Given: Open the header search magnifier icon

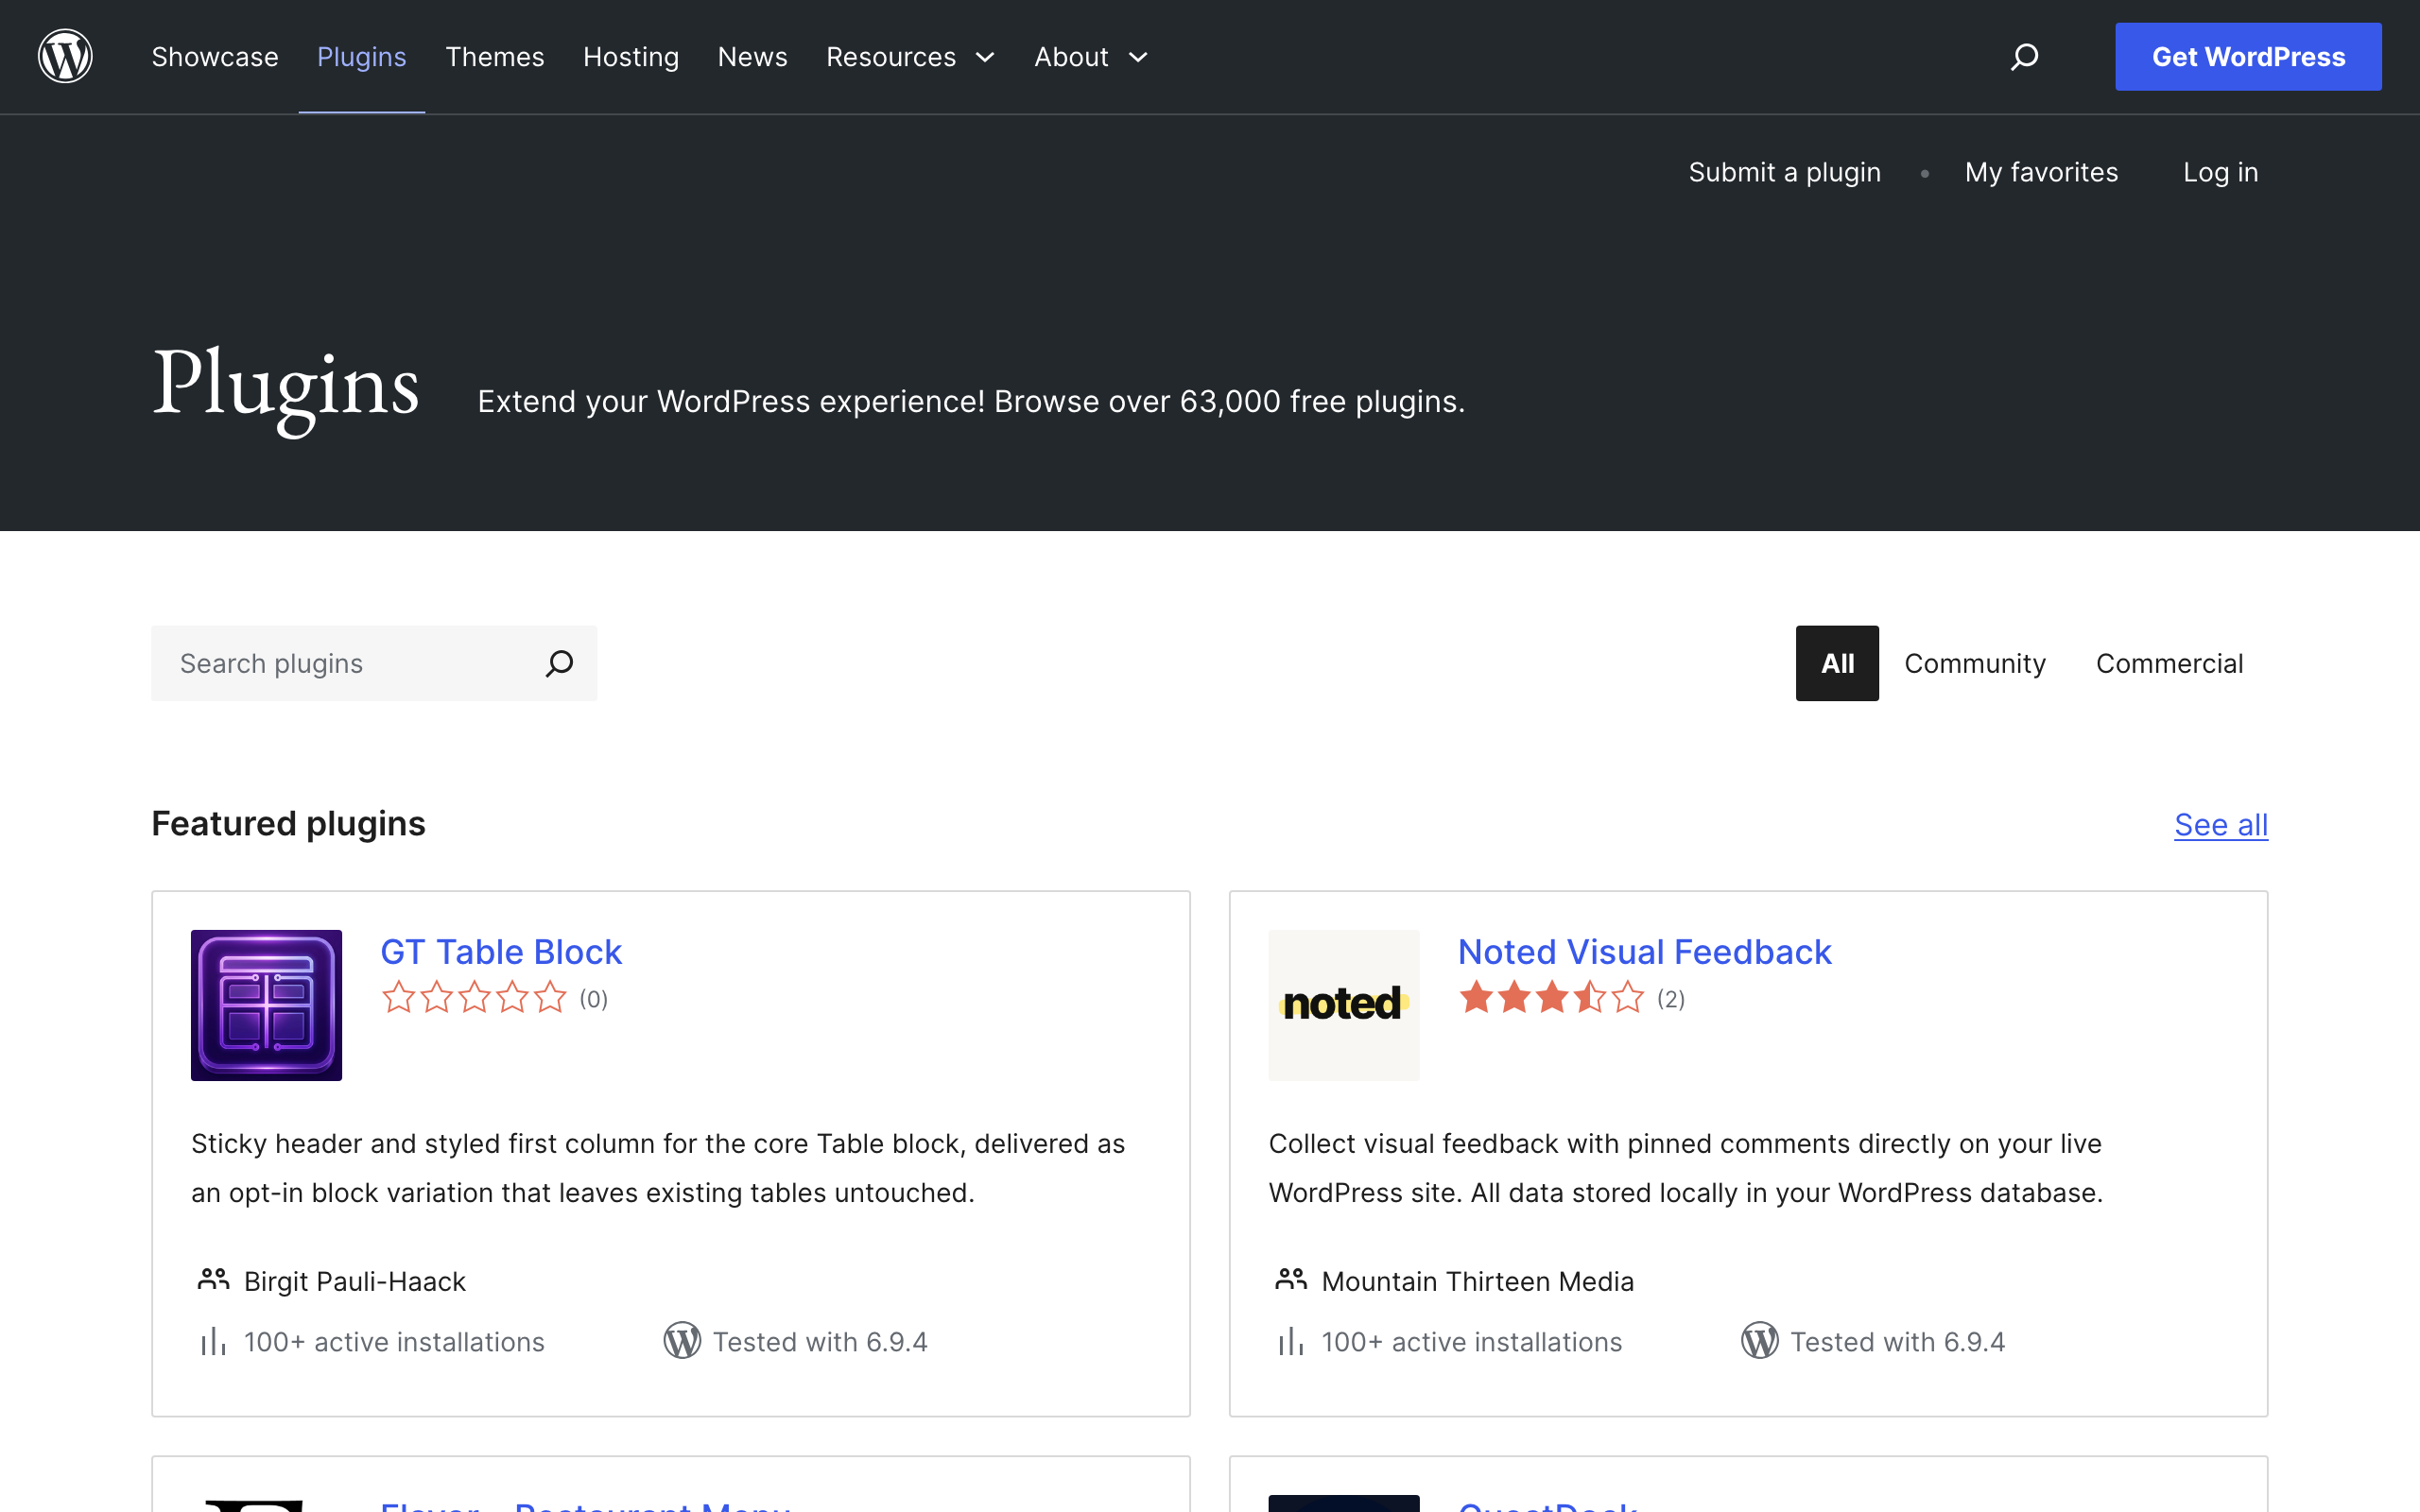Looking at the screenshot, I should [2024, 57].
